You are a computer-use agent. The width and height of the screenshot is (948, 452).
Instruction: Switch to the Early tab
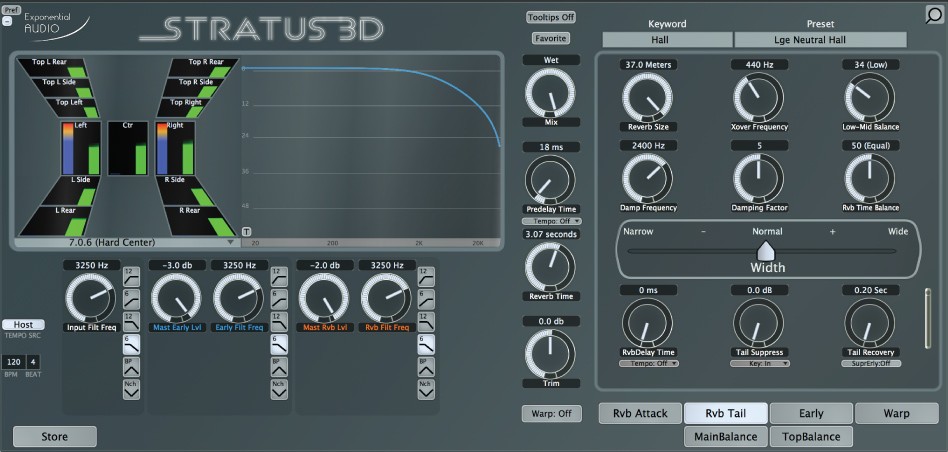811,414
